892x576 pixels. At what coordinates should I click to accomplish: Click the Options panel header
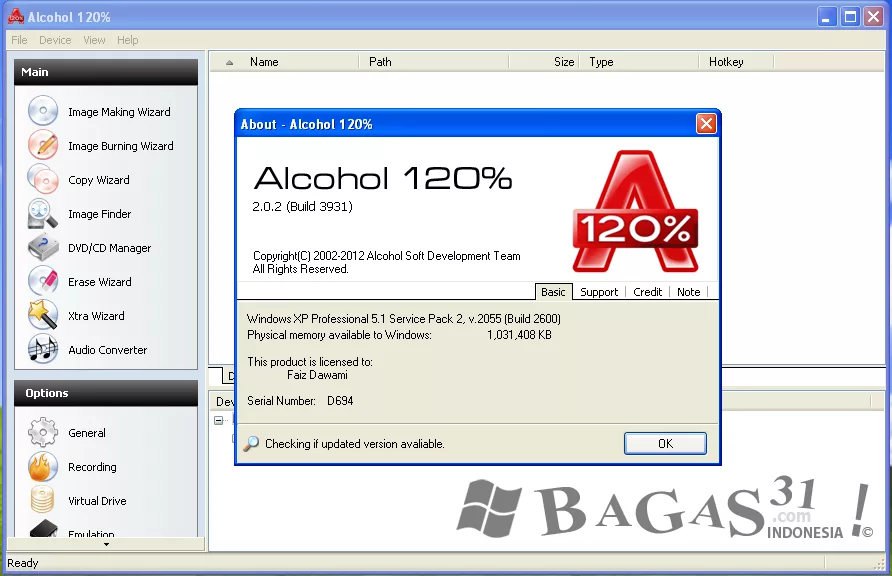tap(106, 393)
